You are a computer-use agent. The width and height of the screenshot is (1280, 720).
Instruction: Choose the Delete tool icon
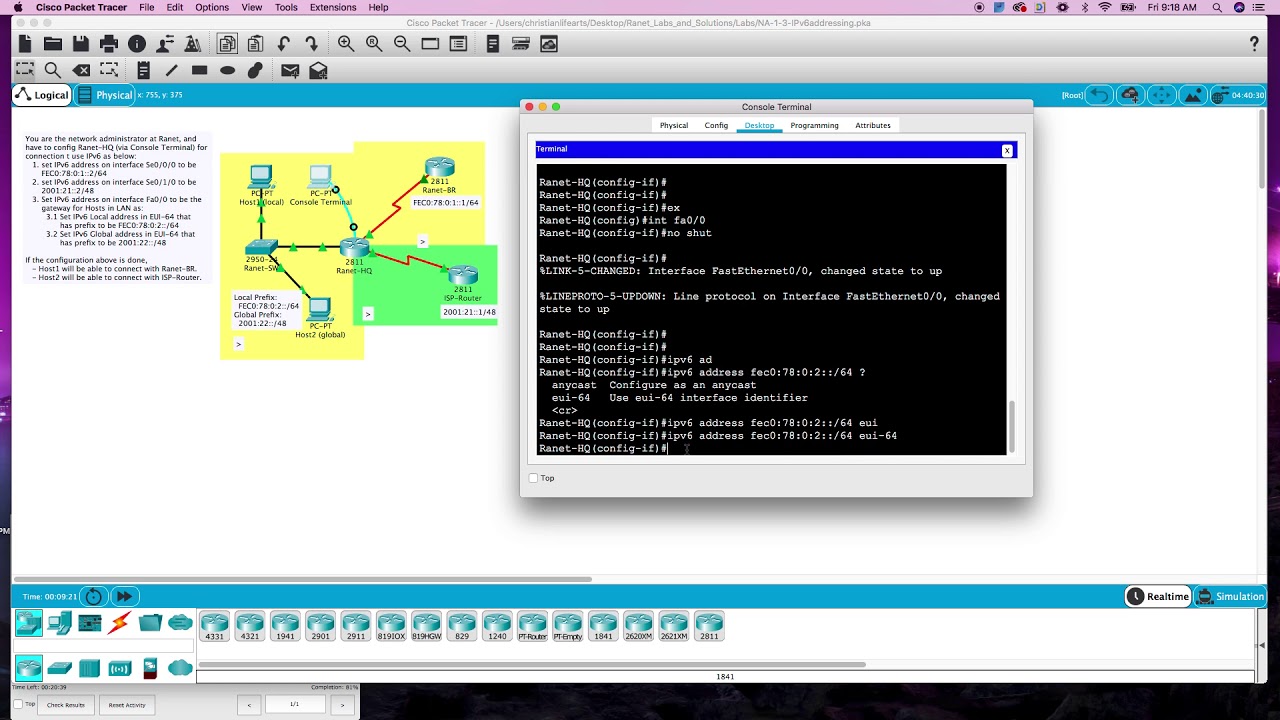(81, 70)
